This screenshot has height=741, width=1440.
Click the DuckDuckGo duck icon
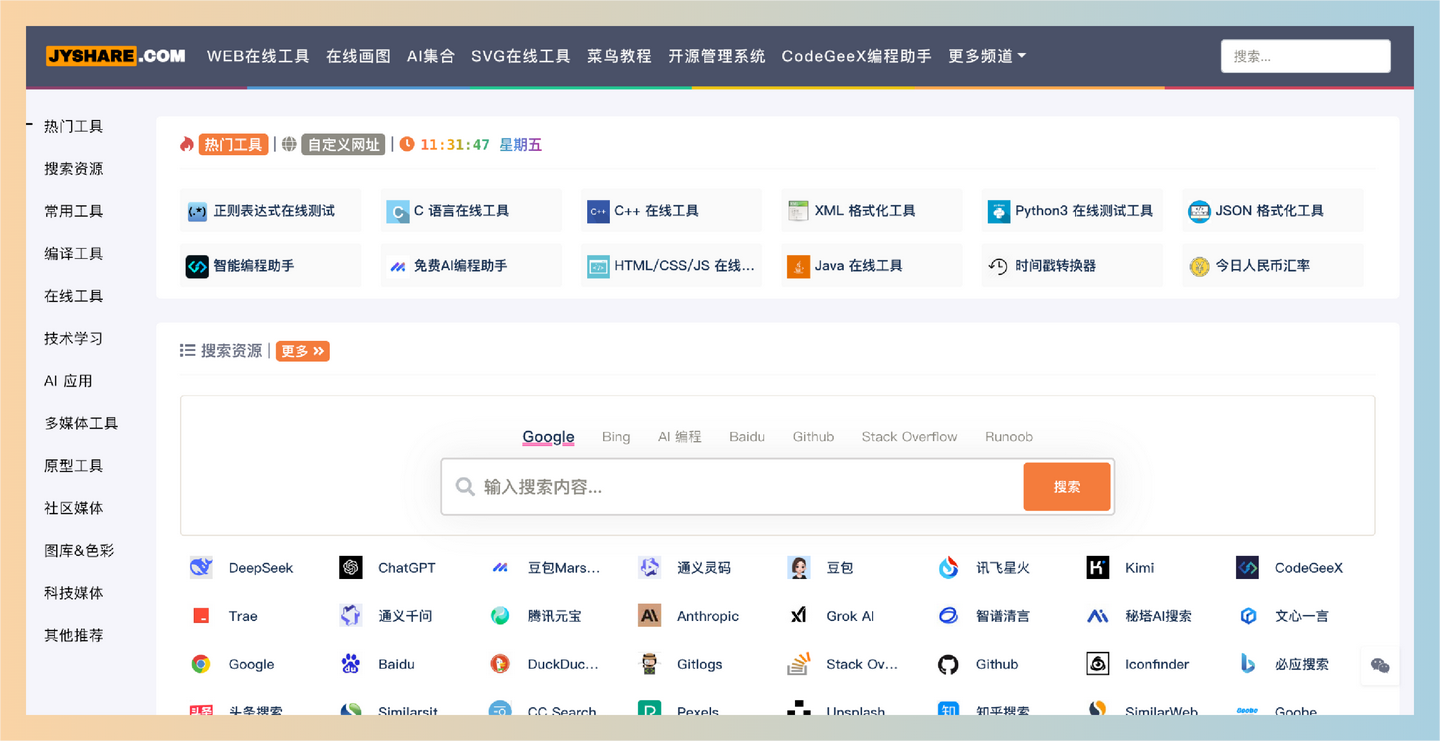coord(500,664)
